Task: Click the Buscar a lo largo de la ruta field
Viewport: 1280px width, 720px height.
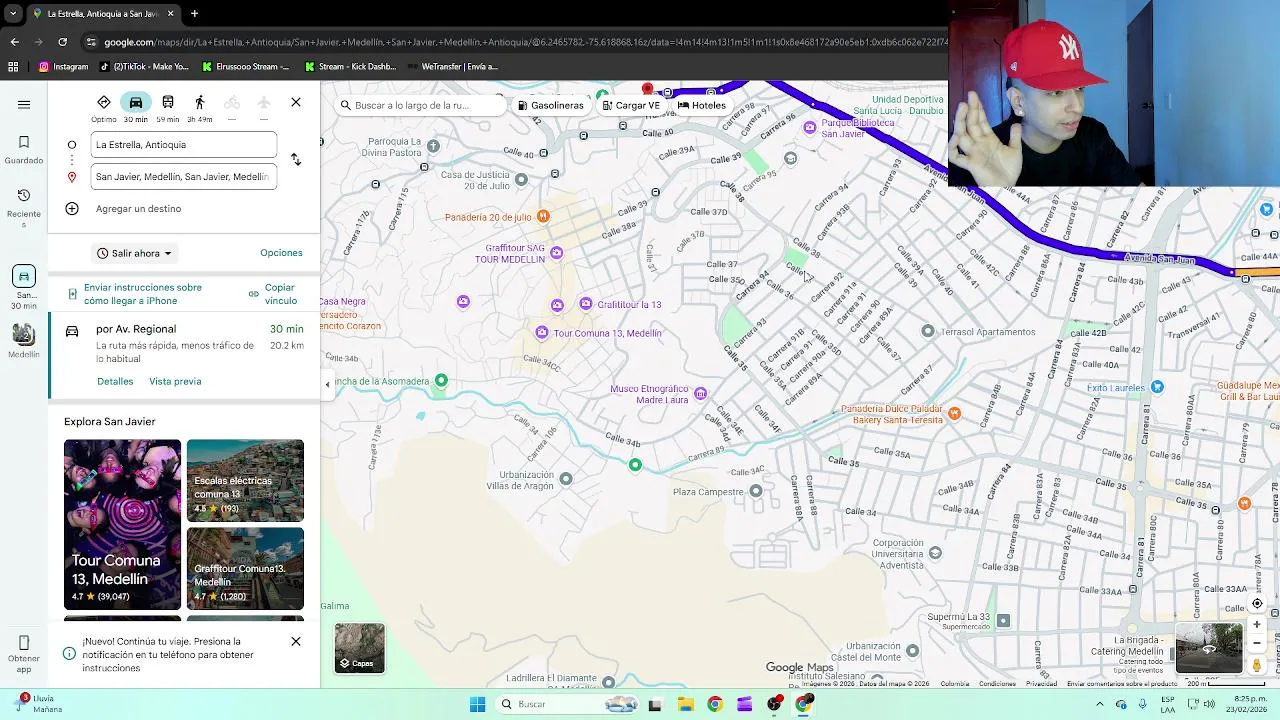Action: [x=420, y=105]
